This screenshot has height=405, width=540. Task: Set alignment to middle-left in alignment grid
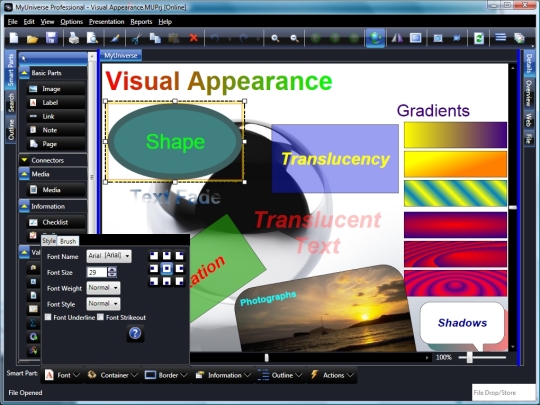(x=154, y=268)
